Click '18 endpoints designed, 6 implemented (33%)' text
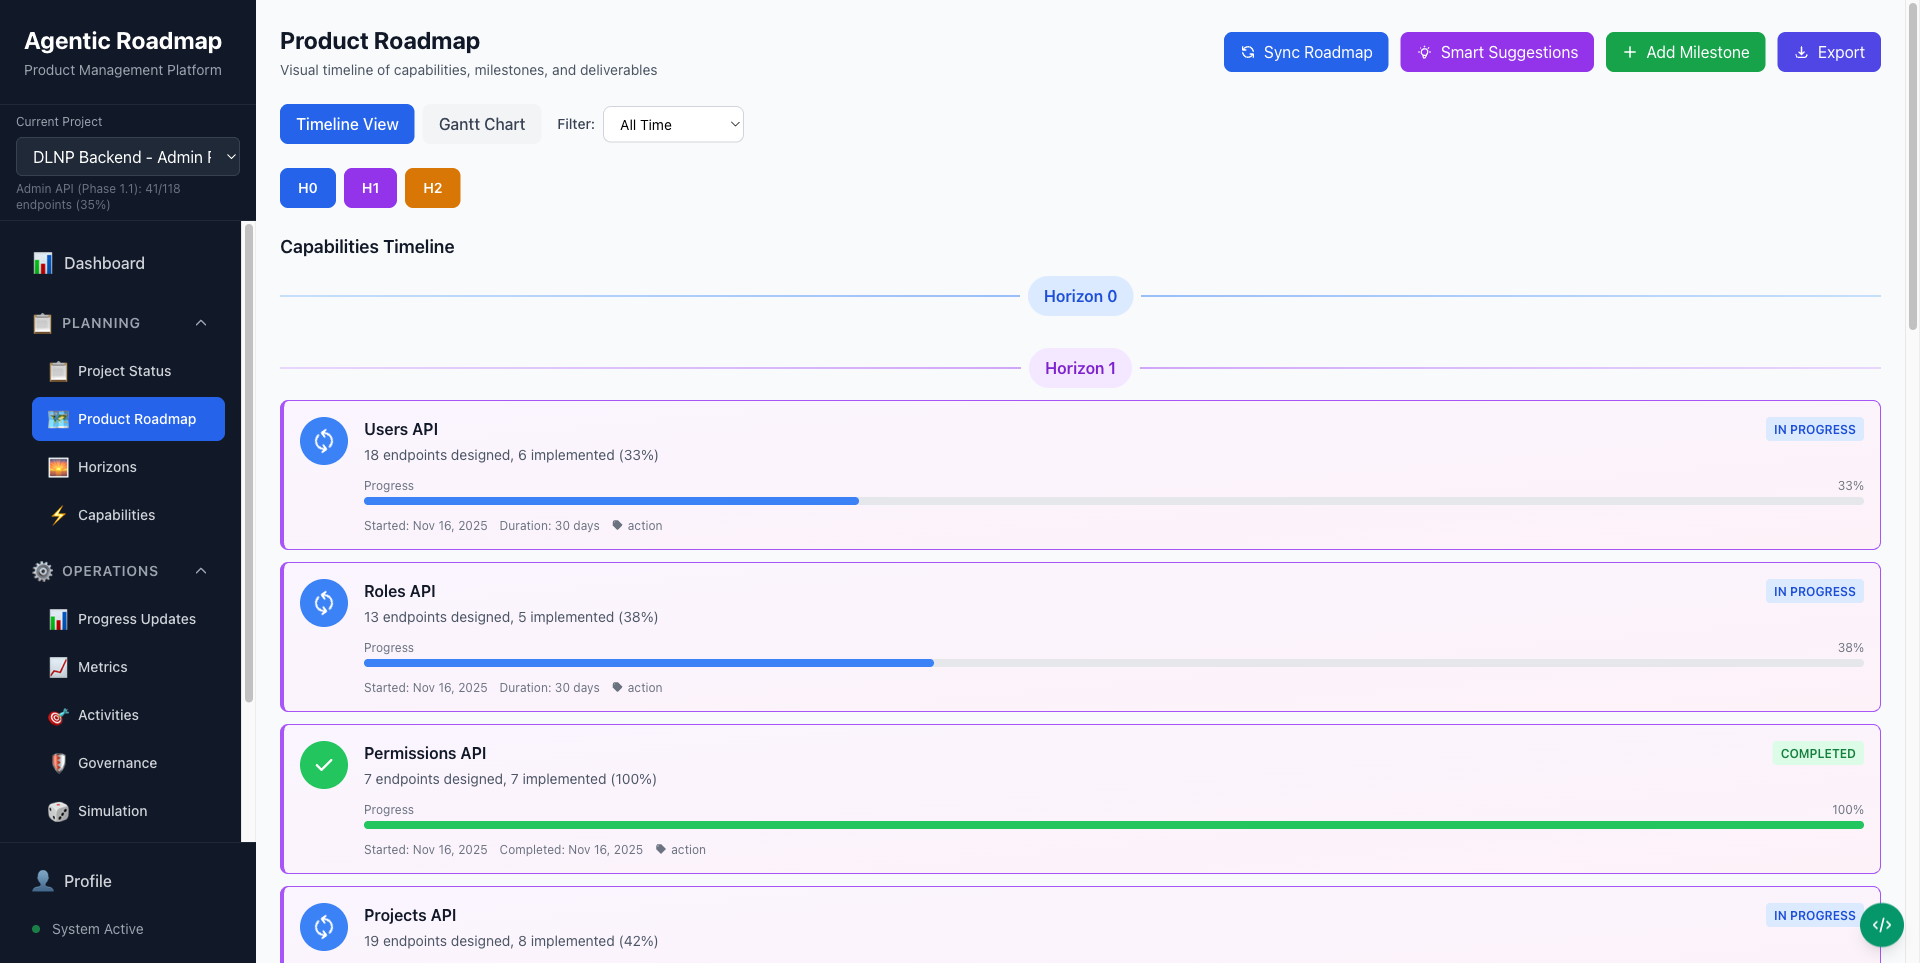This screenshot has height=963, width=1920. (x=511, y=455)
